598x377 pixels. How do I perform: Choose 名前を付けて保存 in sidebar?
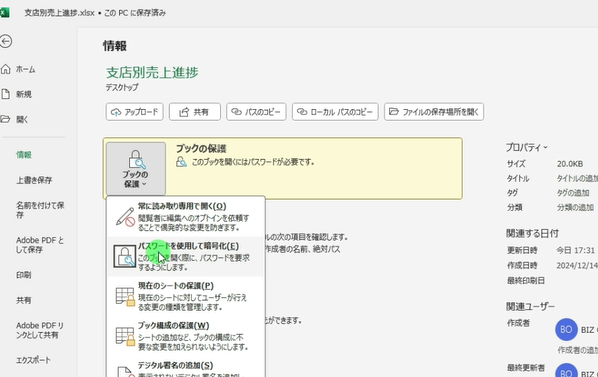point(40,210)
